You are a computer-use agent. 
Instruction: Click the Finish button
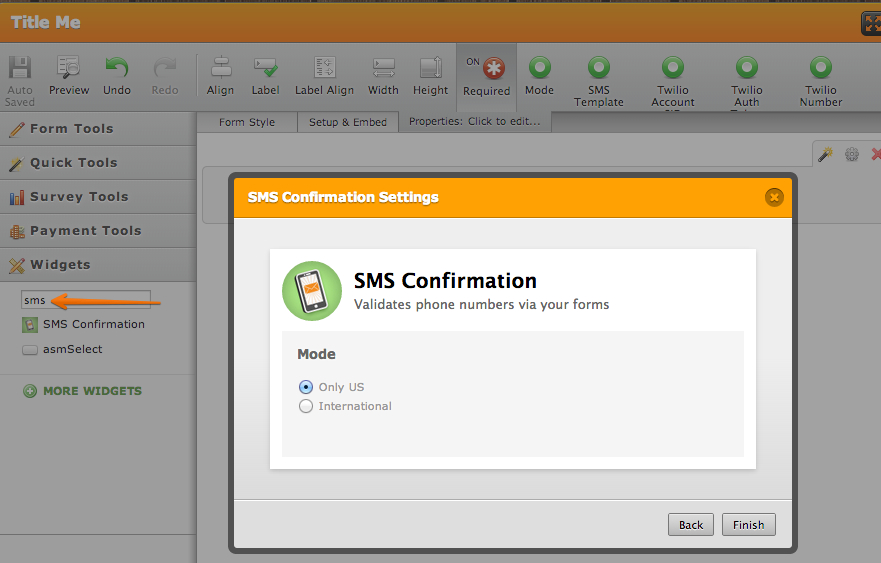[748, 525]
